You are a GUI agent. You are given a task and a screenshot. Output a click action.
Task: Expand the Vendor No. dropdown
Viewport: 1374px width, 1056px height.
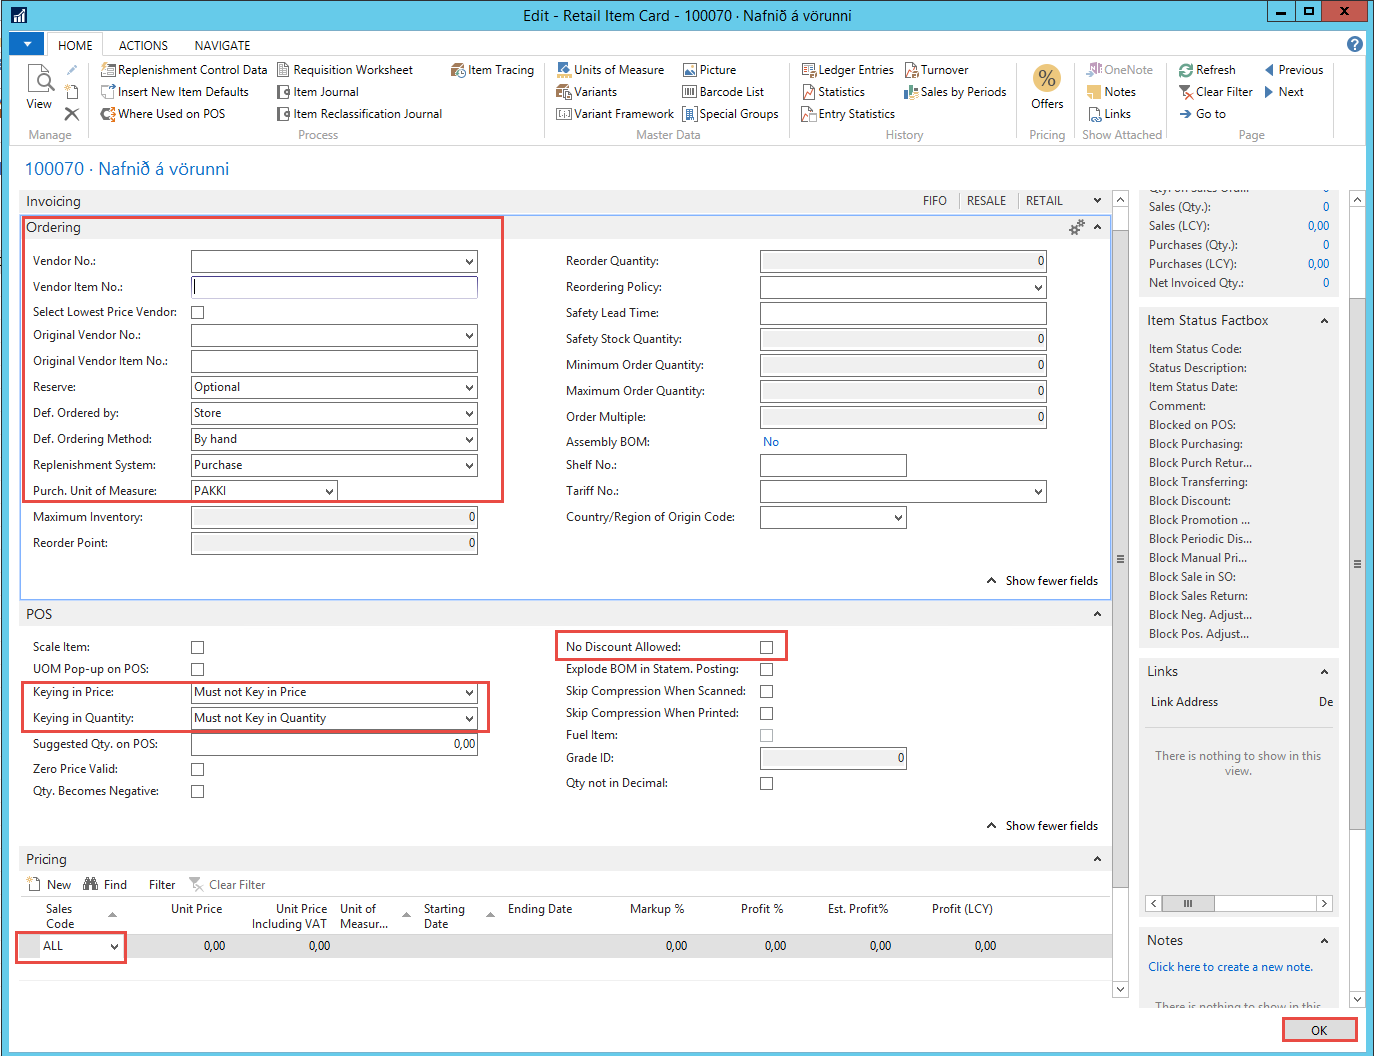(x=469, y=261)
